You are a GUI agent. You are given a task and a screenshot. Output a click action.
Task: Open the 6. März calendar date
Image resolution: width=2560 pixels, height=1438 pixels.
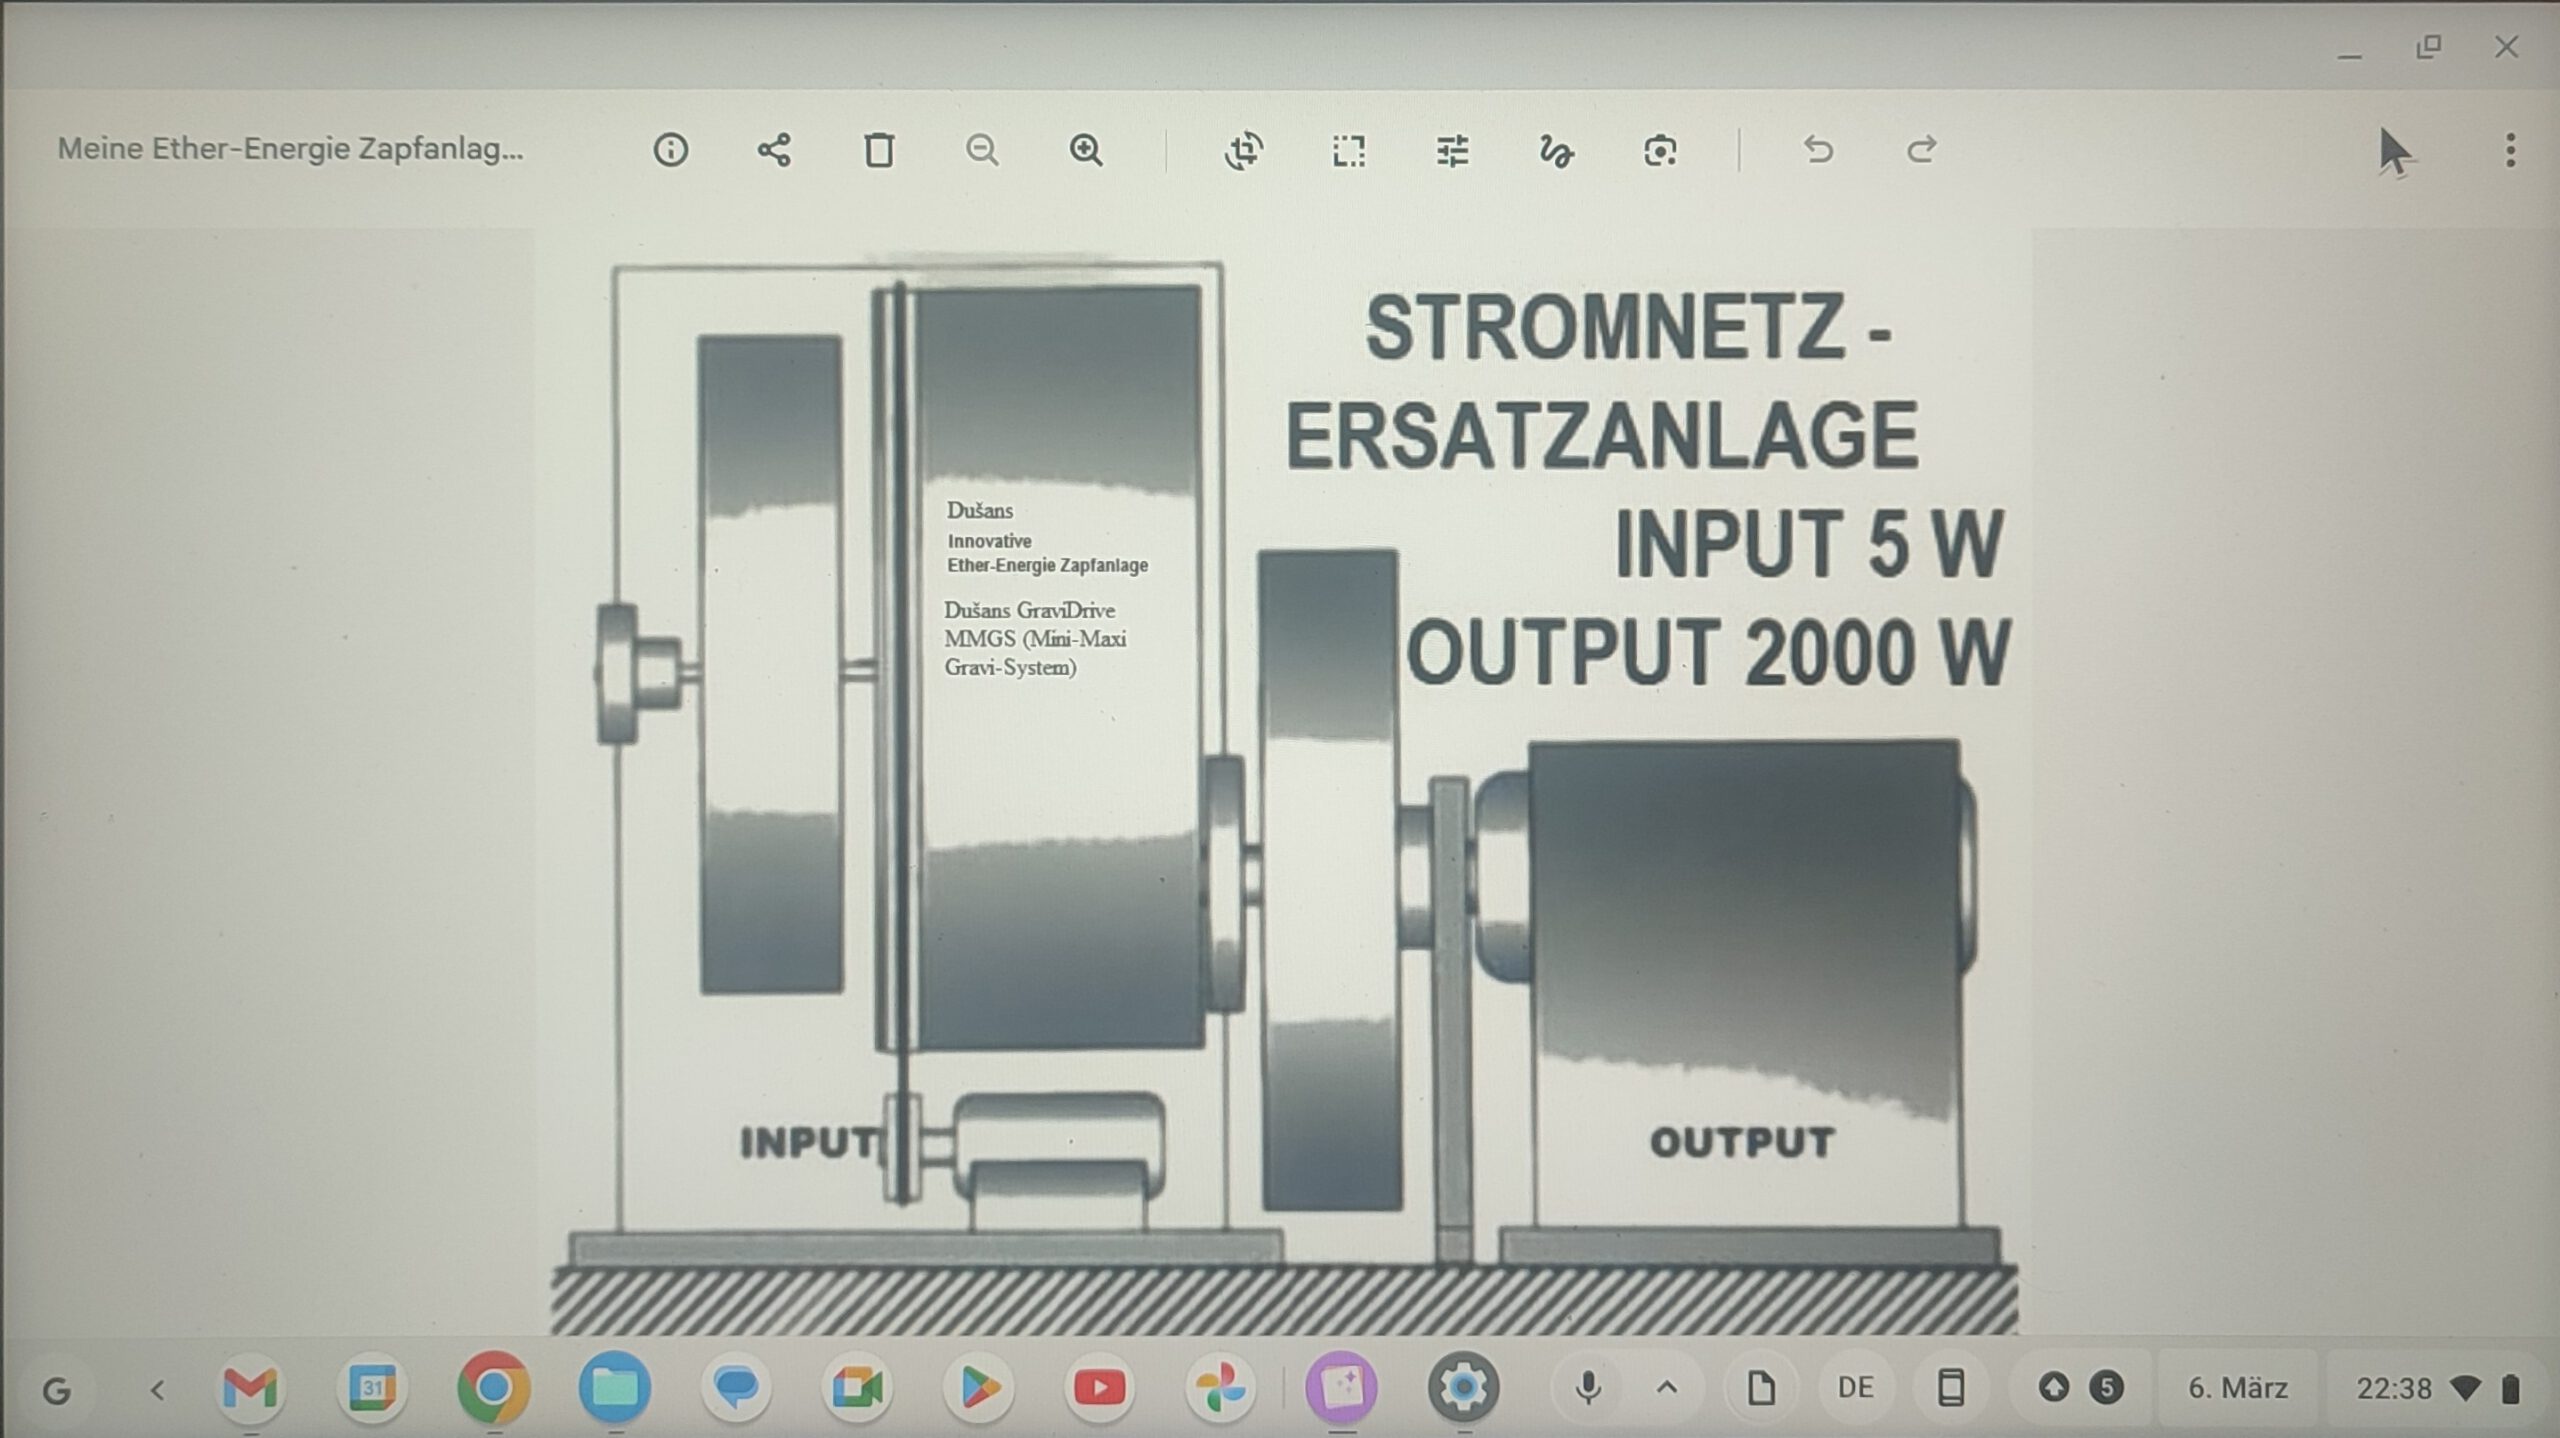[x=2238, y=1387]
